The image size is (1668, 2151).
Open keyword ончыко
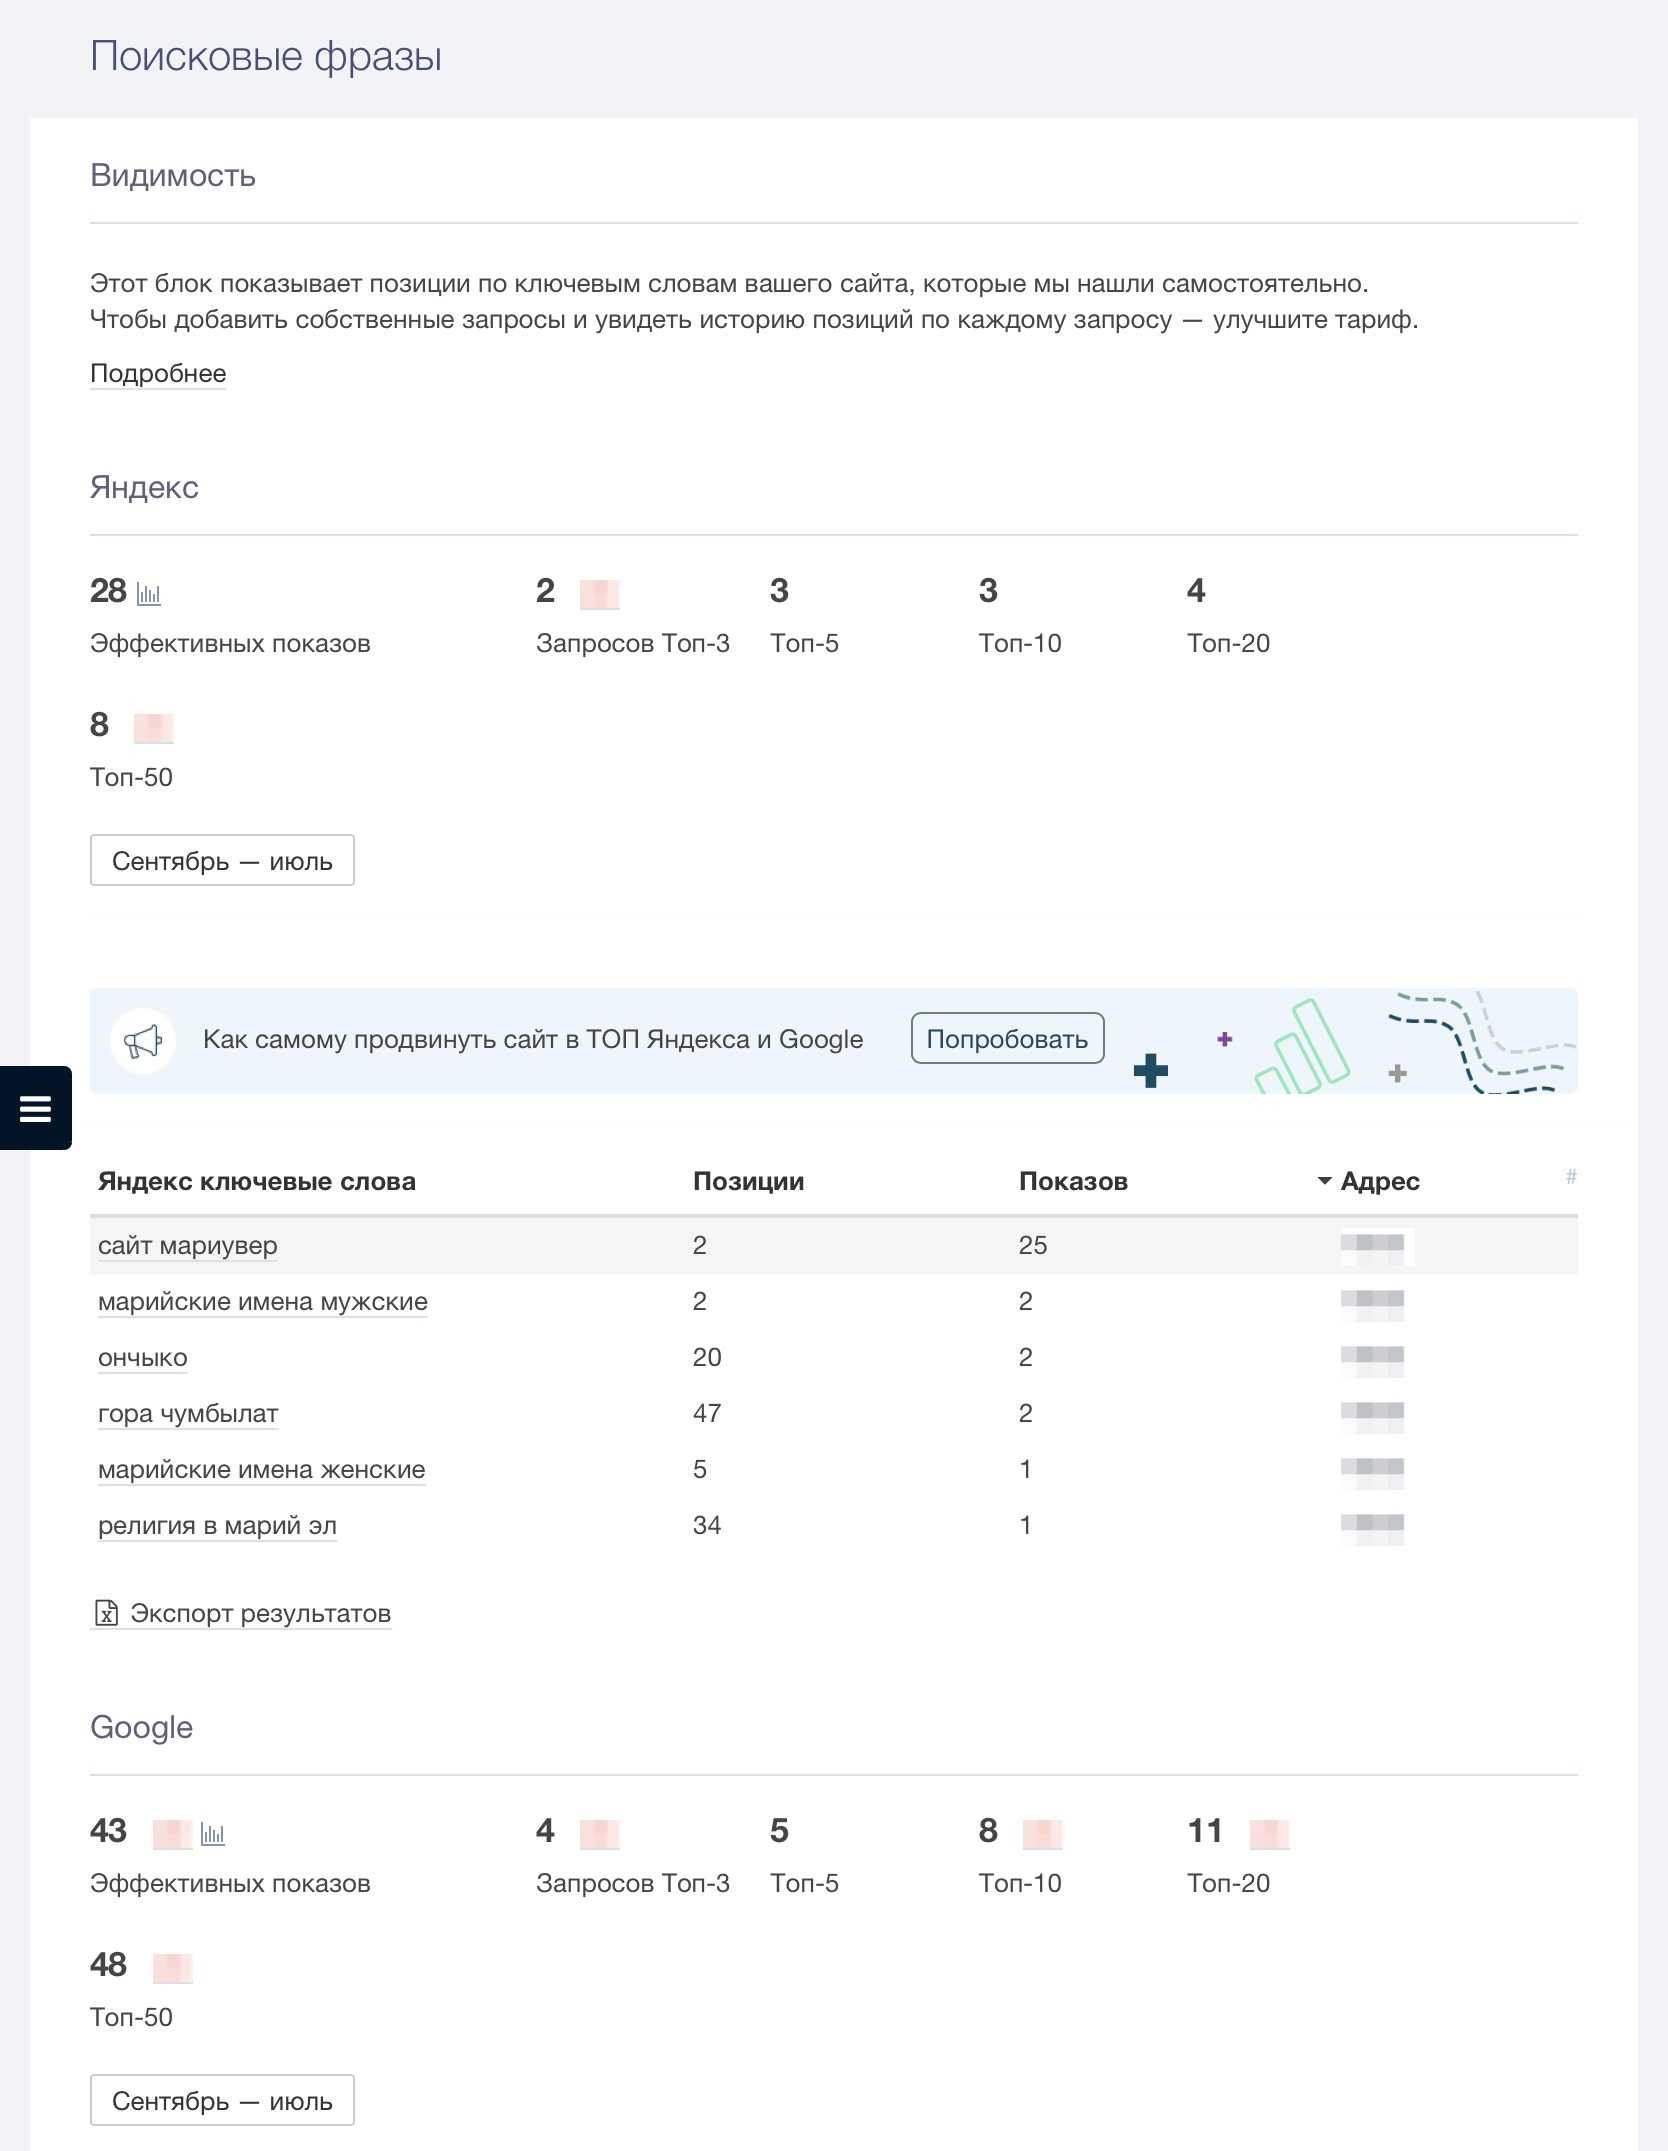point(143,1357)
